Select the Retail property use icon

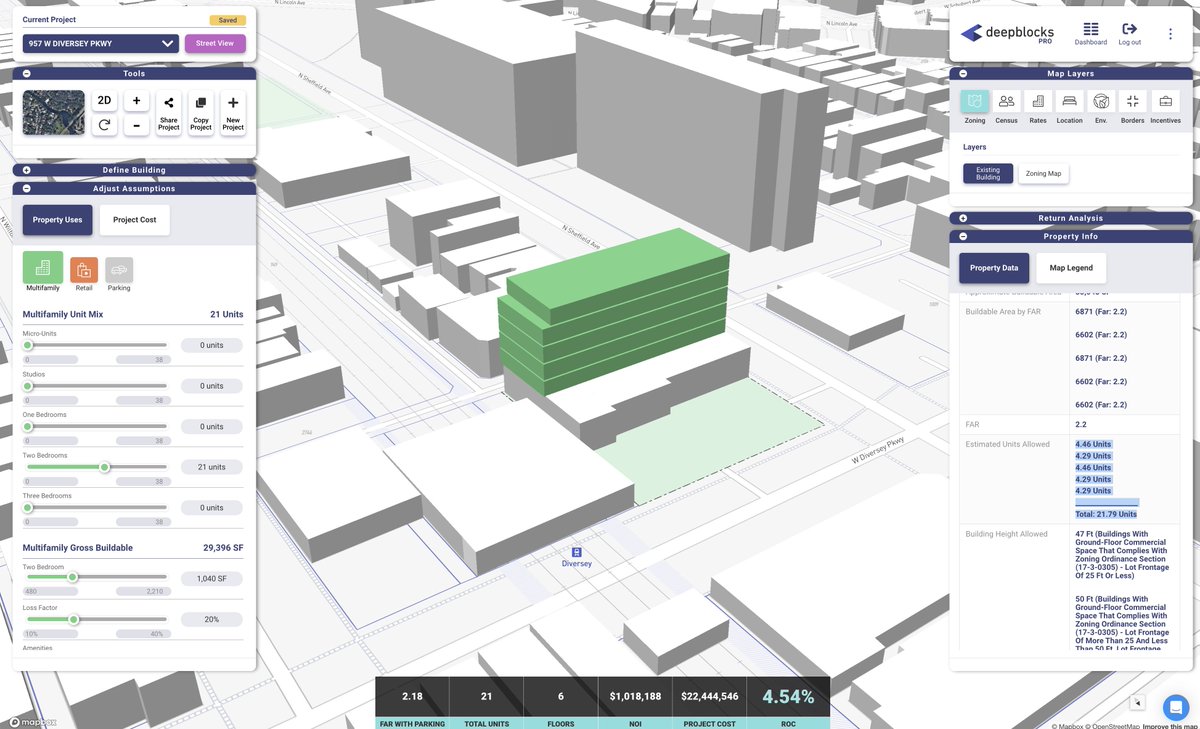(x=84, y=270)
